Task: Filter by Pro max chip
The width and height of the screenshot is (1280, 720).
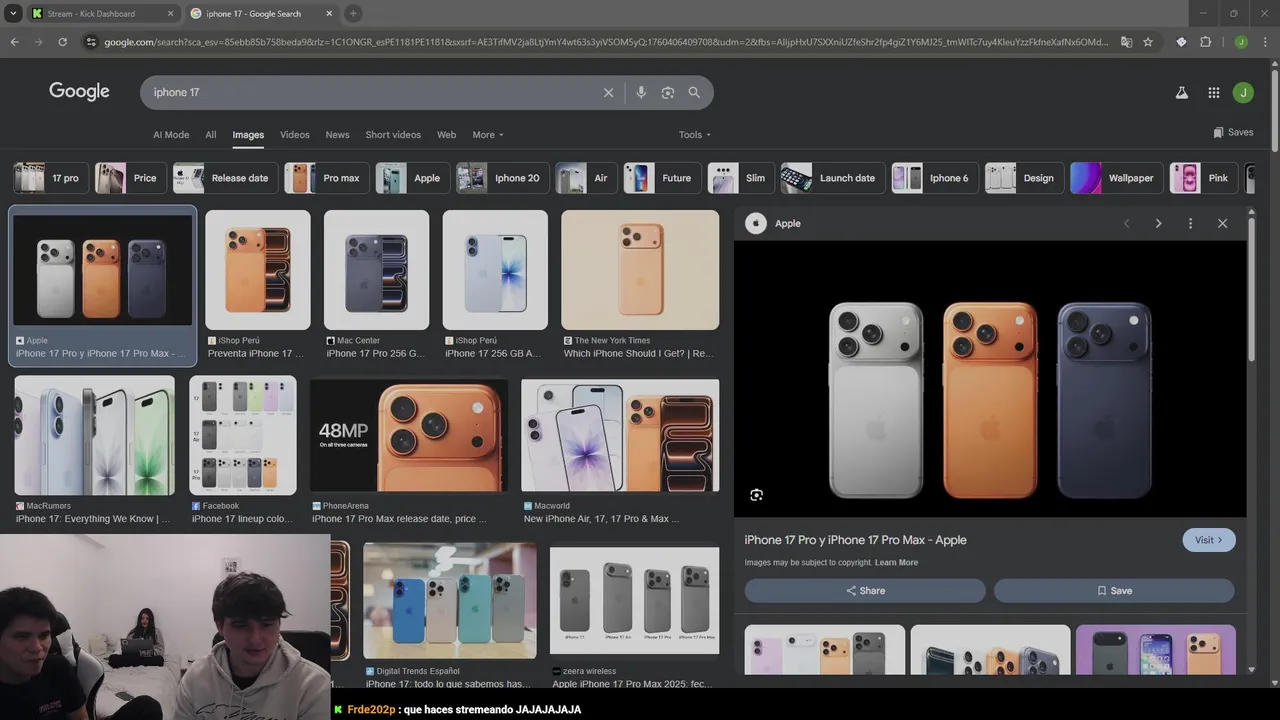Action: [x=327, y=178]
